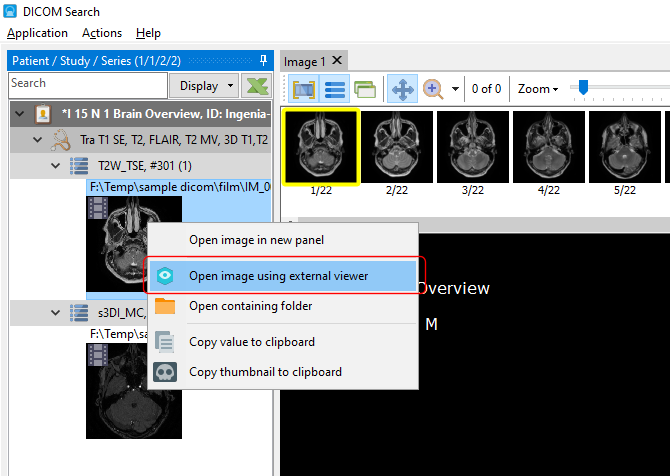Open the Zoom dropdown menu
Screen dimensions: 670x476
539,89
